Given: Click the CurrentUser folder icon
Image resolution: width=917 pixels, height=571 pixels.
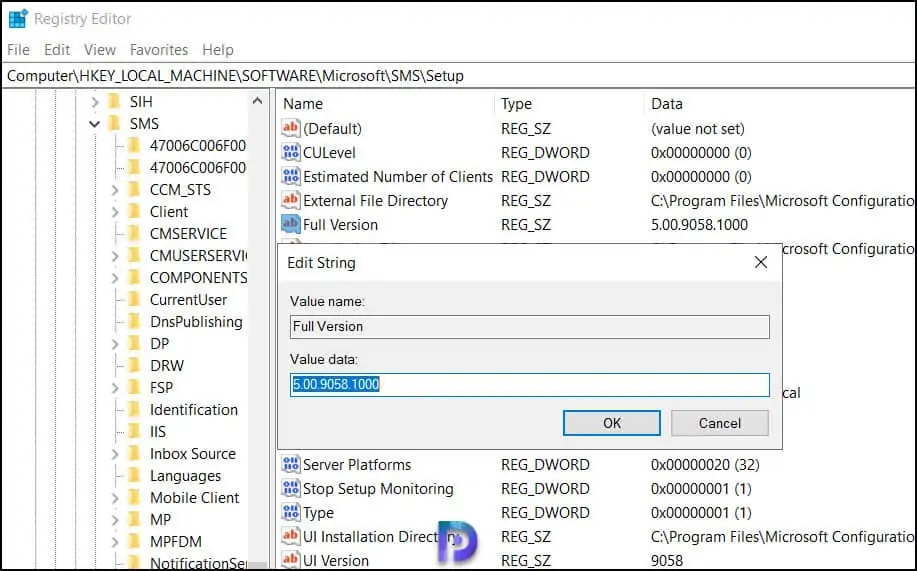Looking at the screenshot, I should pos(135,300).
